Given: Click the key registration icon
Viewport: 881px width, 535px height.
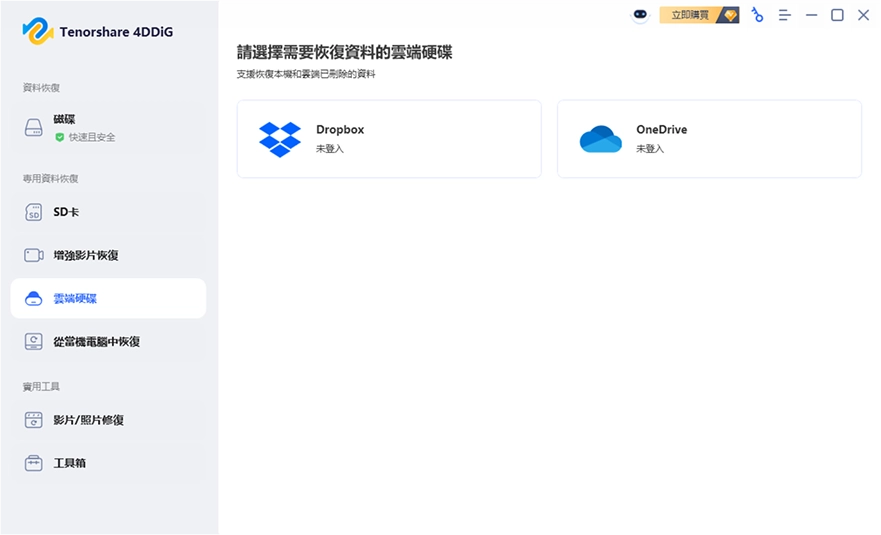Looking at the screenshot, I should click(x=757, y=15).
